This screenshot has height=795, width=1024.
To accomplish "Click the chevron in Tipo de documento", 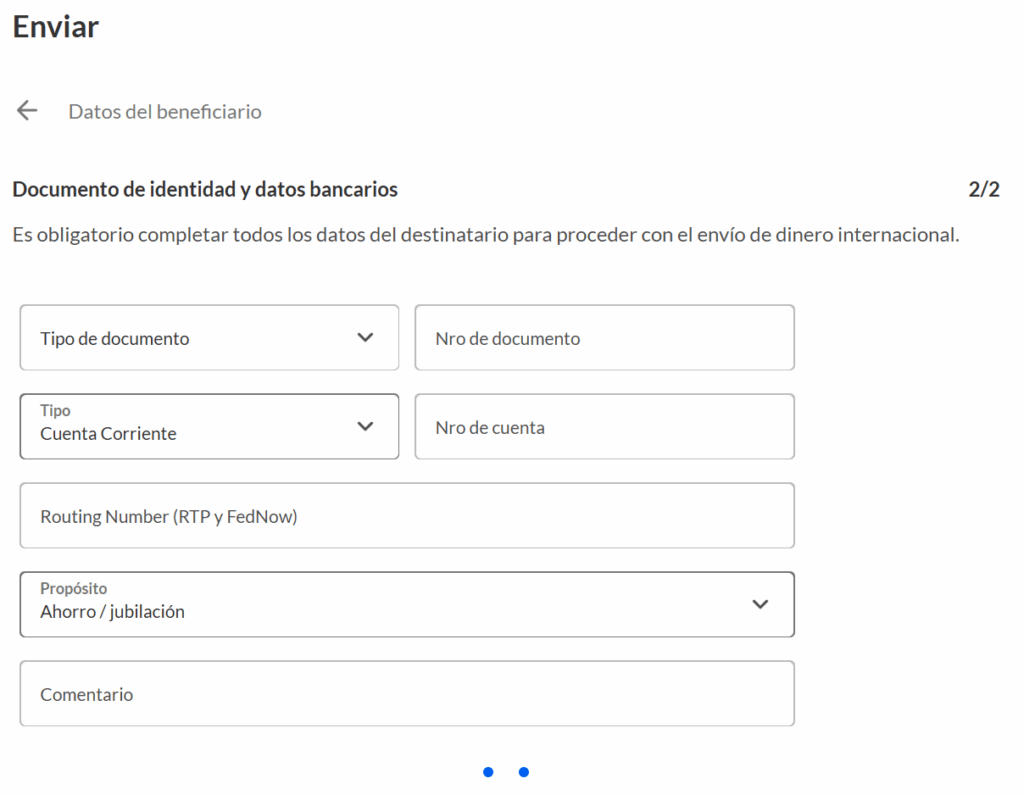I will 365,338.
